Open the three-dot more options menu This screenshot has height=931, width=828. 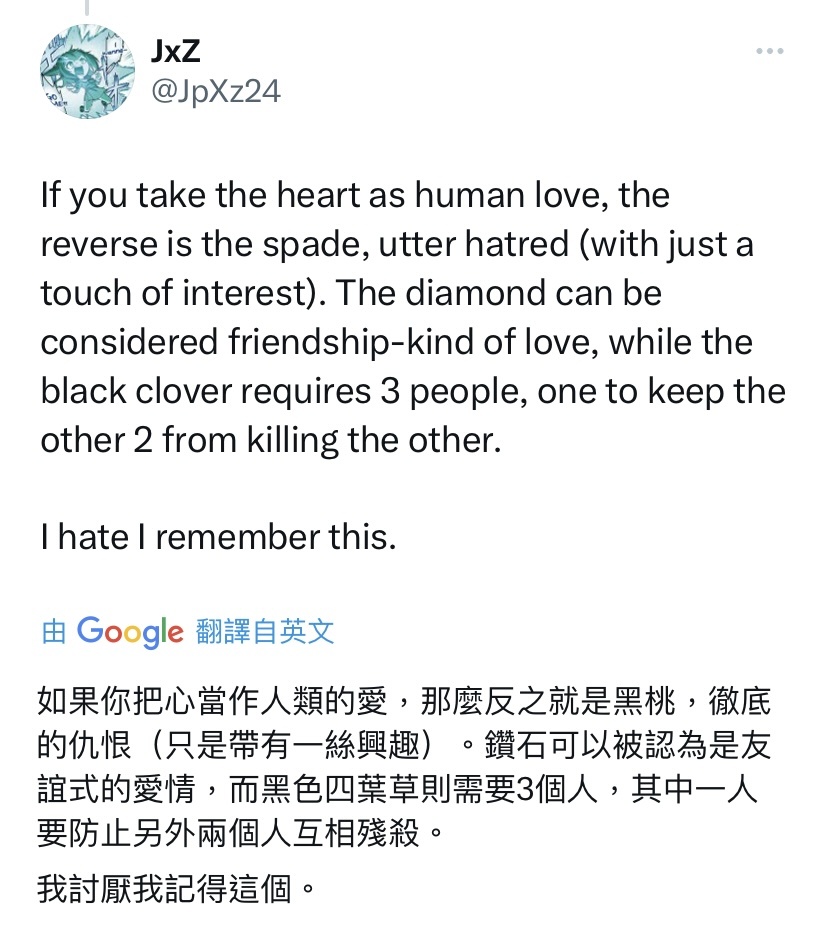(x=770, y=51)
